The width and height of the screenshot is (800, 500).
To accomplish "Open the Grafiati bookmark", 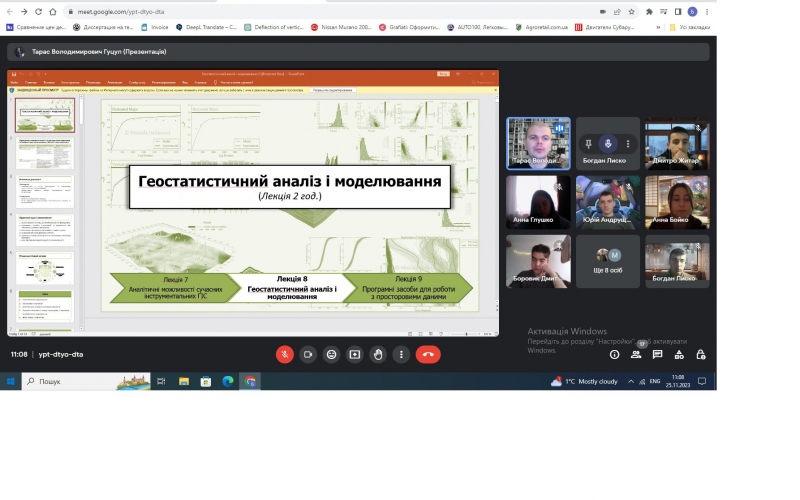I will tap(409, 28).
